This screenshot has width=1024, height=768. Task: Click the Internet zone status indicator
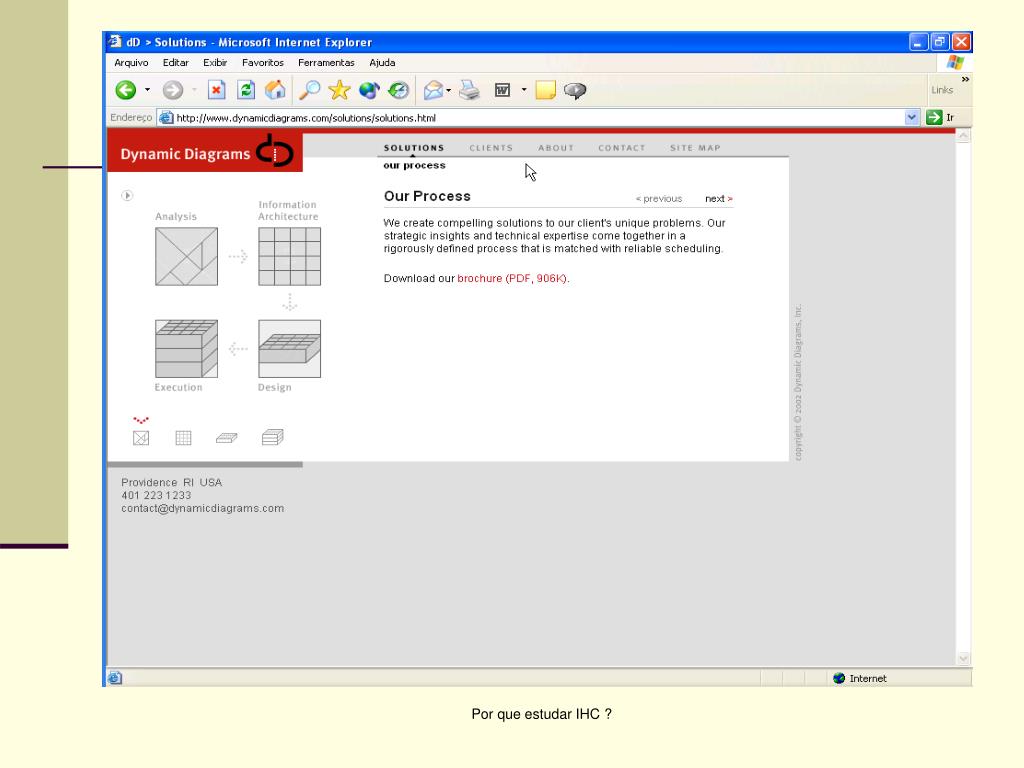[859, 679]
